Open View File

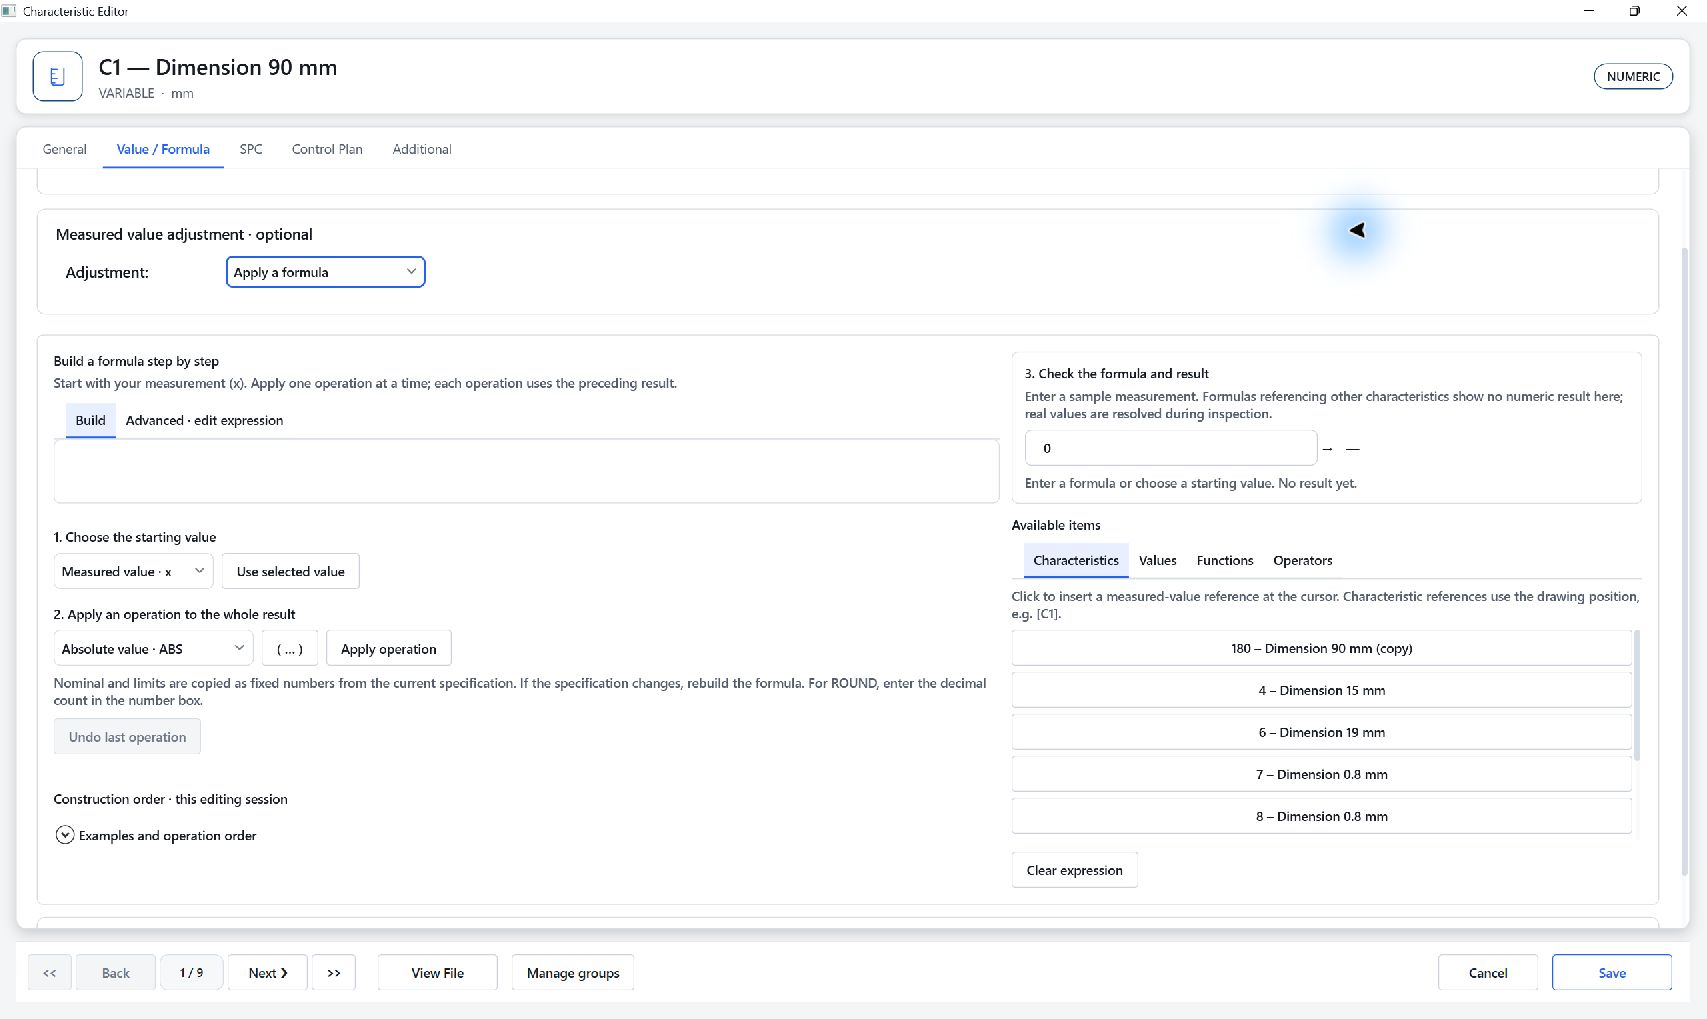[x=438, y=973]
